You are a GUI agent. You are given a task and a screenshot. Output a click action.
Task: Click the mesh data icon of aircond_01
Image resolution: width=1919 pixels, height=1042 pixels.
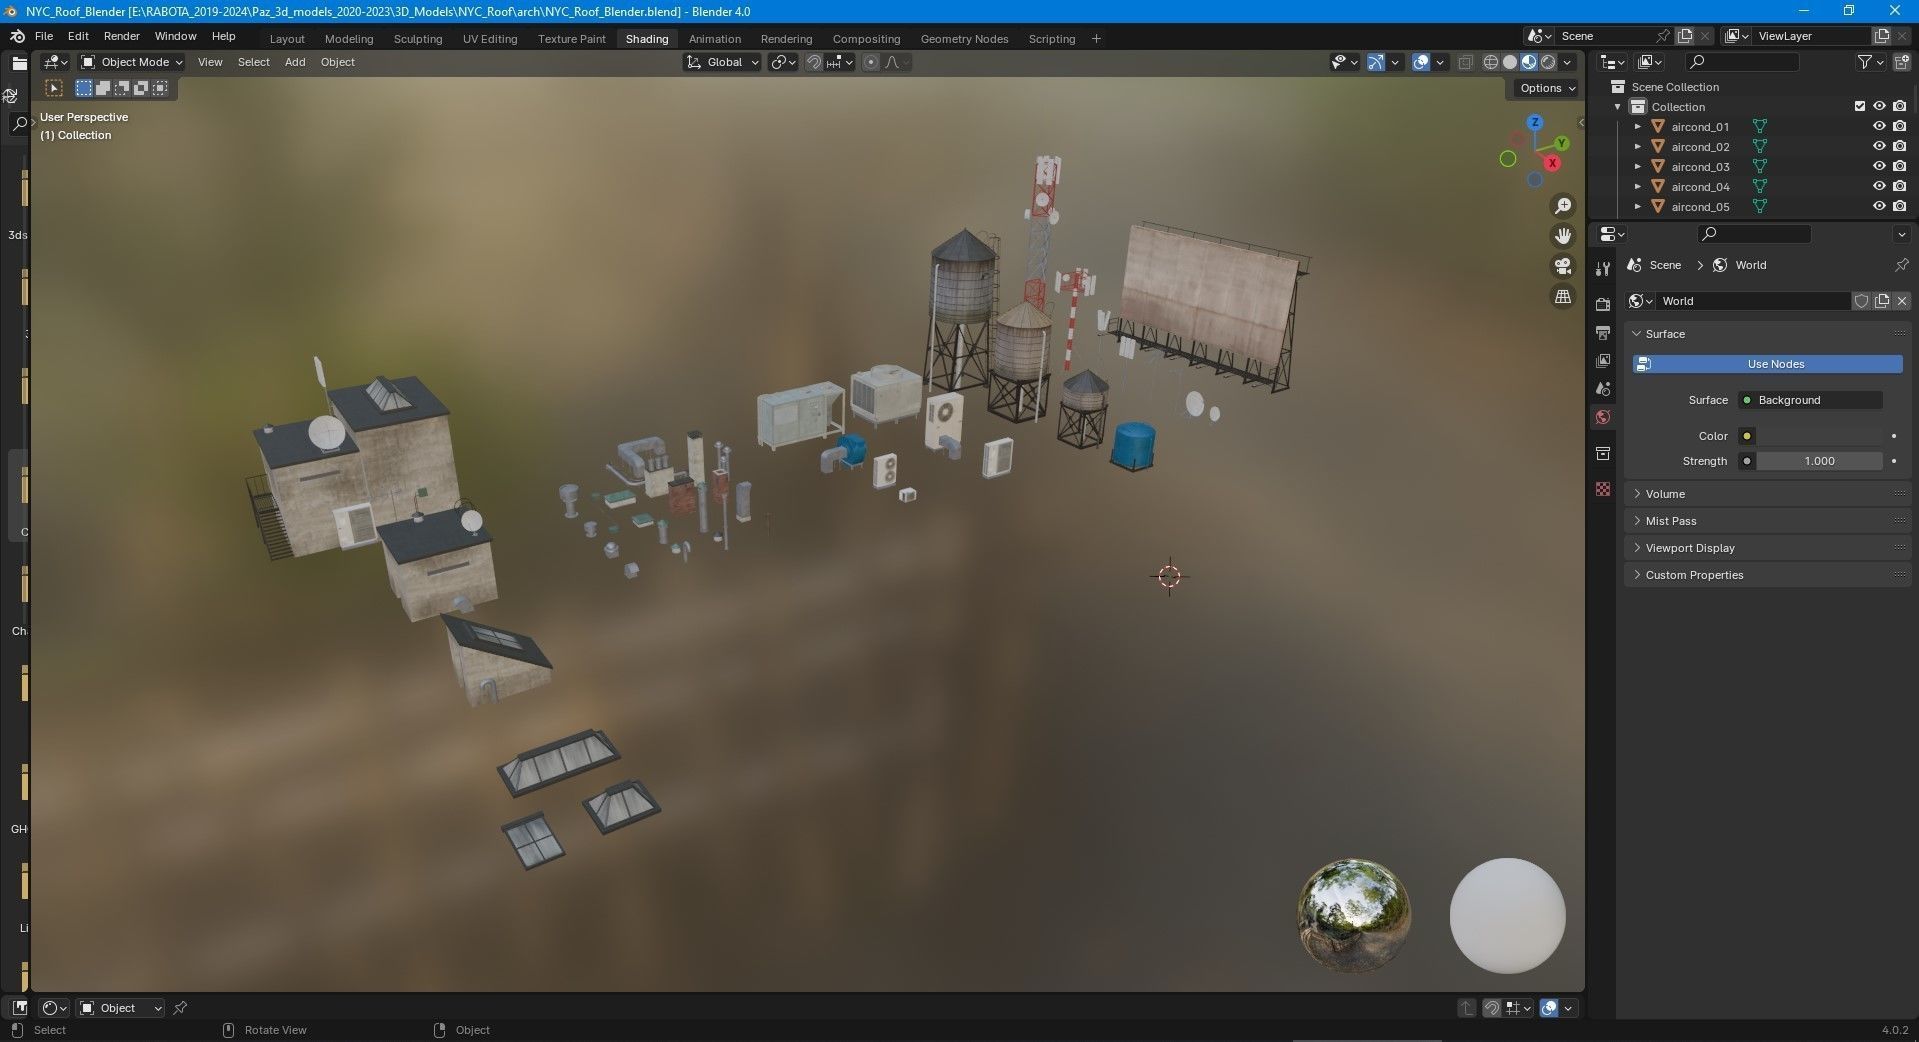(x=1759, y=127)
